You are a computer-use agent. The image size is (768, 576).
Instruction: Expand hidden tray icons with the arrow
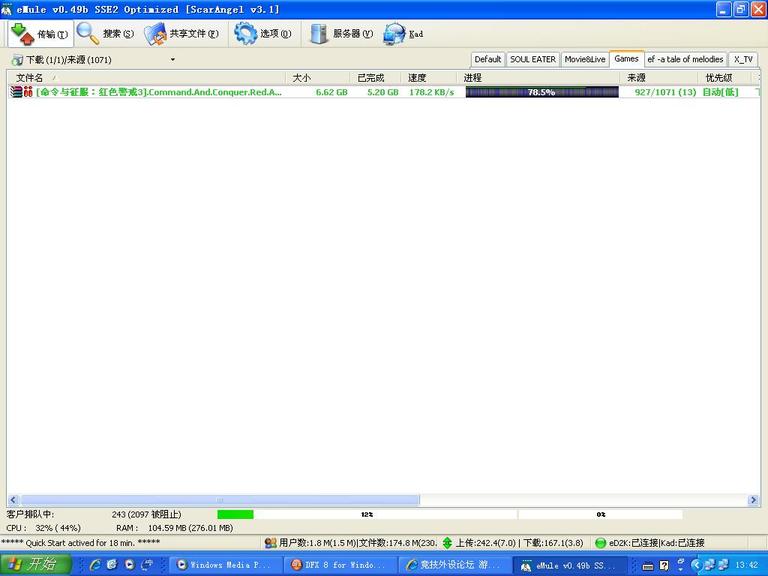pos(696,565)
